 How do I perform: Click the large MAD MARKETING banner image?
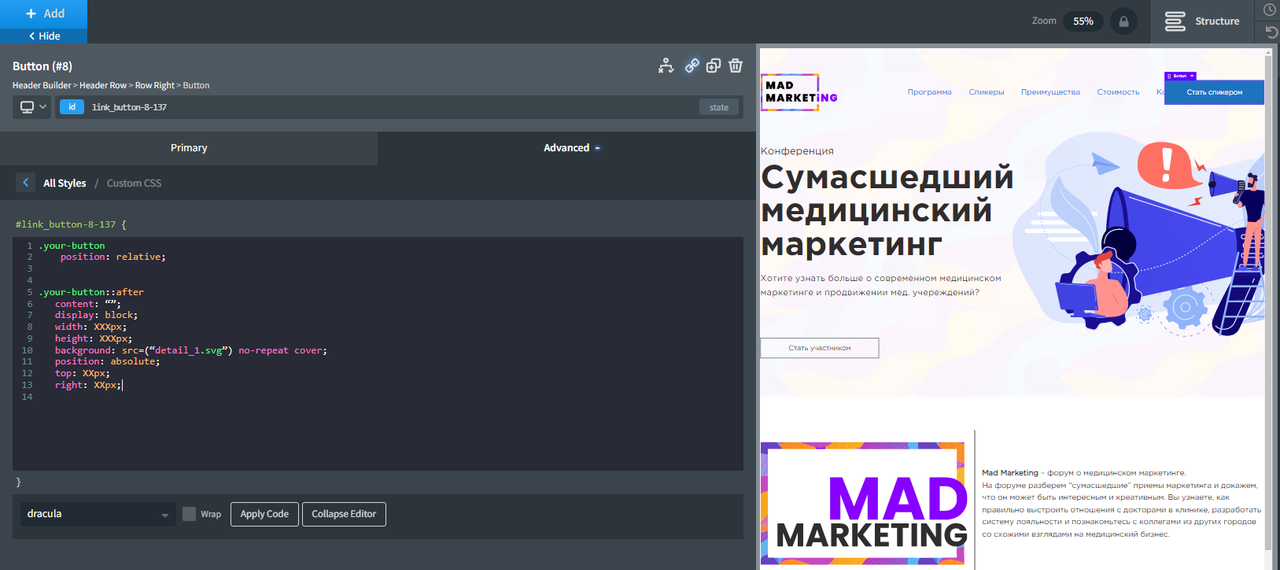(x=863, y=503)
